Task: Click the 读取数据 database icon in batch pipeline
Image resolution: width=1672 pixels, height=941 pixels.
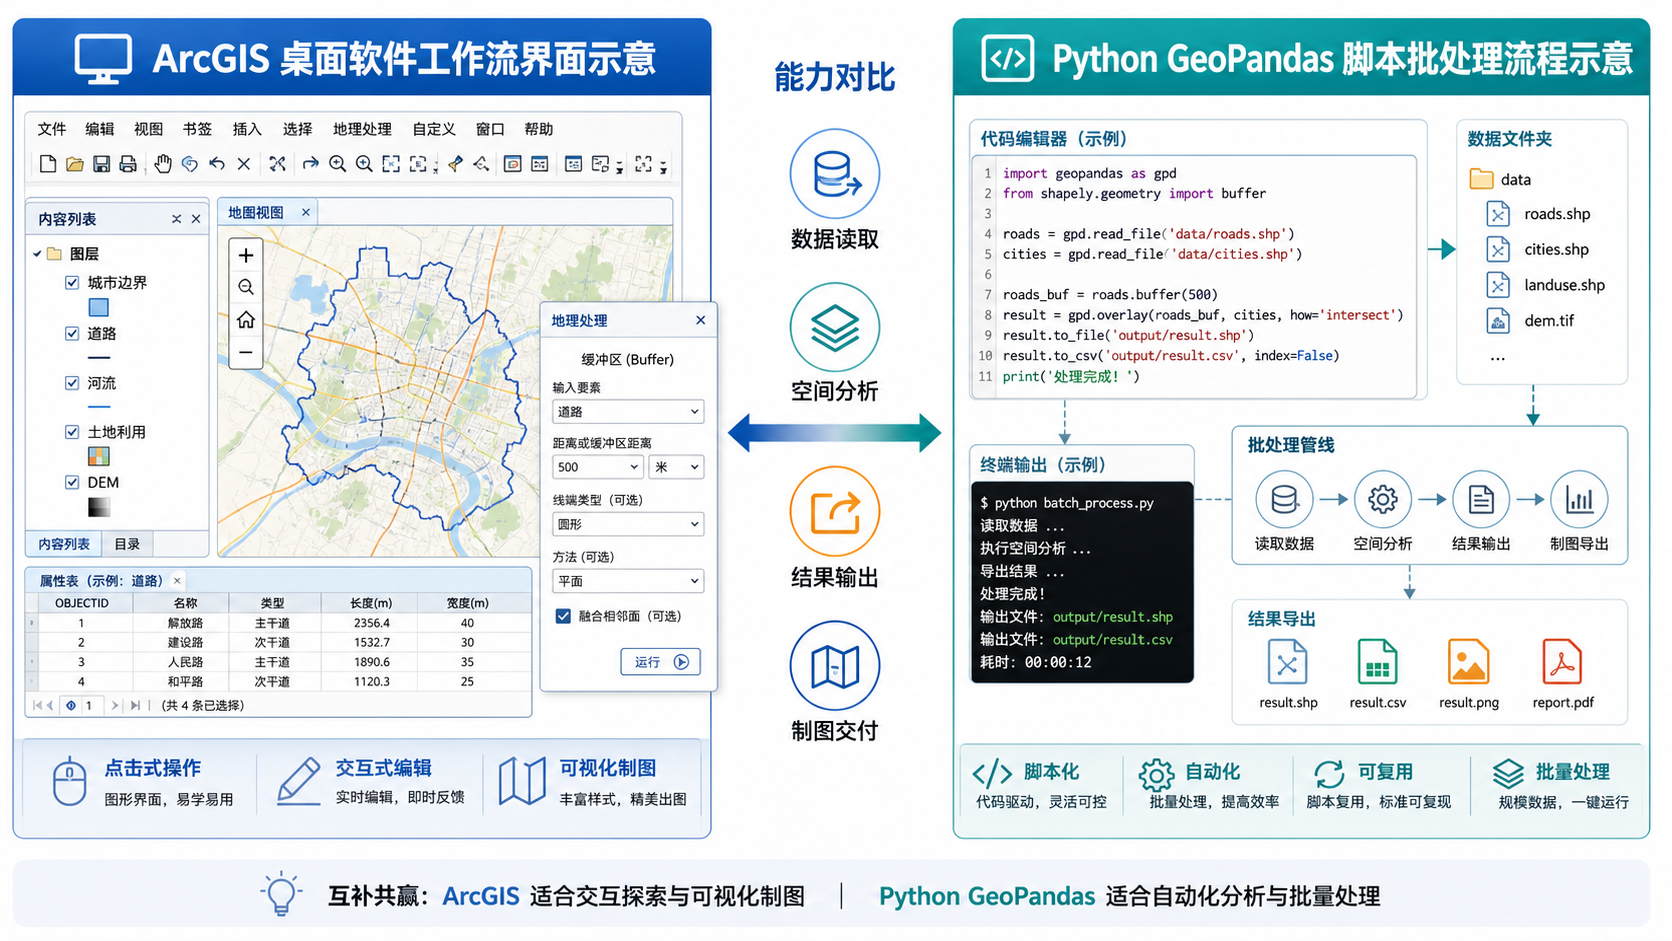Action: pos(1284,499)
